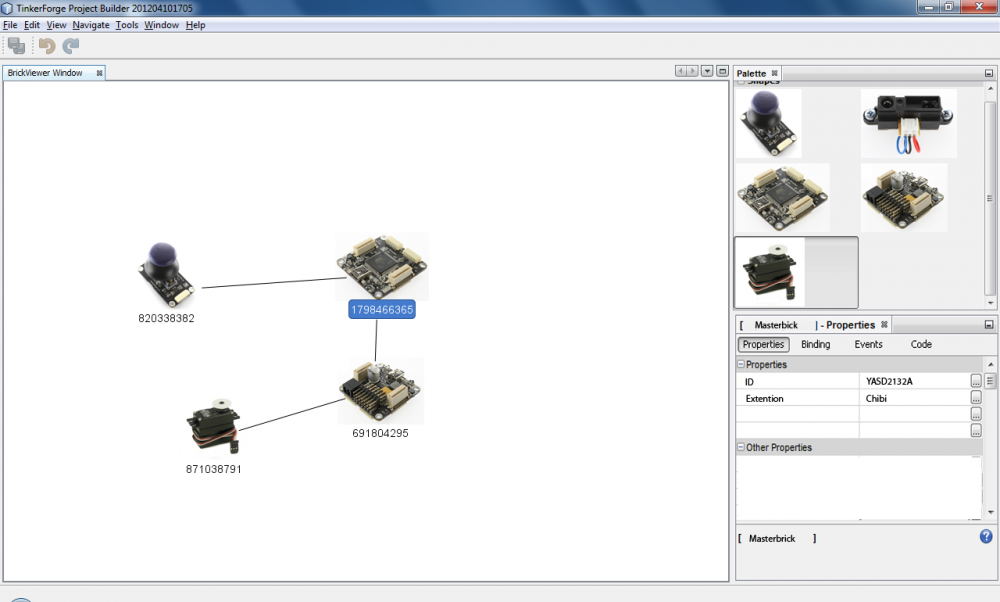
Task: Open the editor for the ID property
Action: (x=976, y=381)
